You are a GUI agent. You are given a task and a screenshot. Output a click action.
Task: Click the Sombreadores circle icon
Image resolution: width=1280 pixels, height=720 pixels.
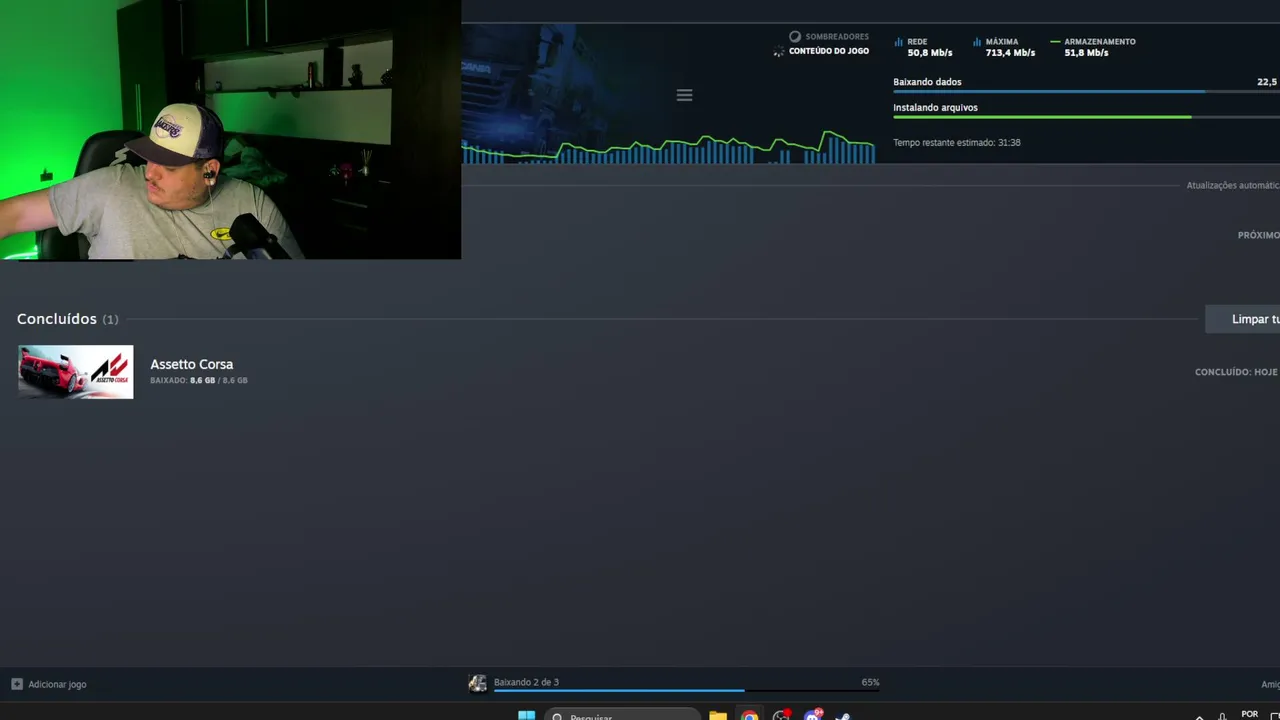click(x=795, y=37)
